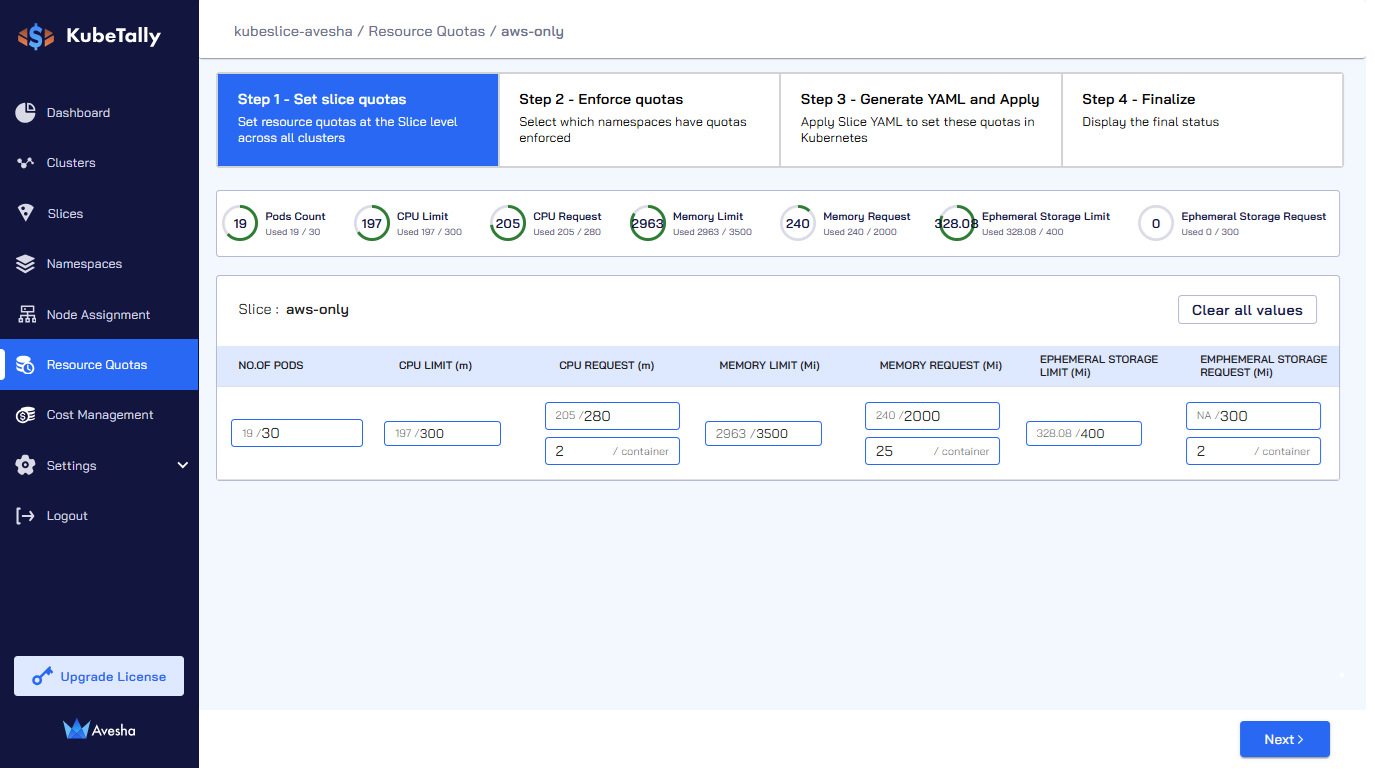Click the MEMORY LIMIT (Mi) column header
This screenshot has width=1375, height=782.
pyautogui.click(x=769, y=366)
